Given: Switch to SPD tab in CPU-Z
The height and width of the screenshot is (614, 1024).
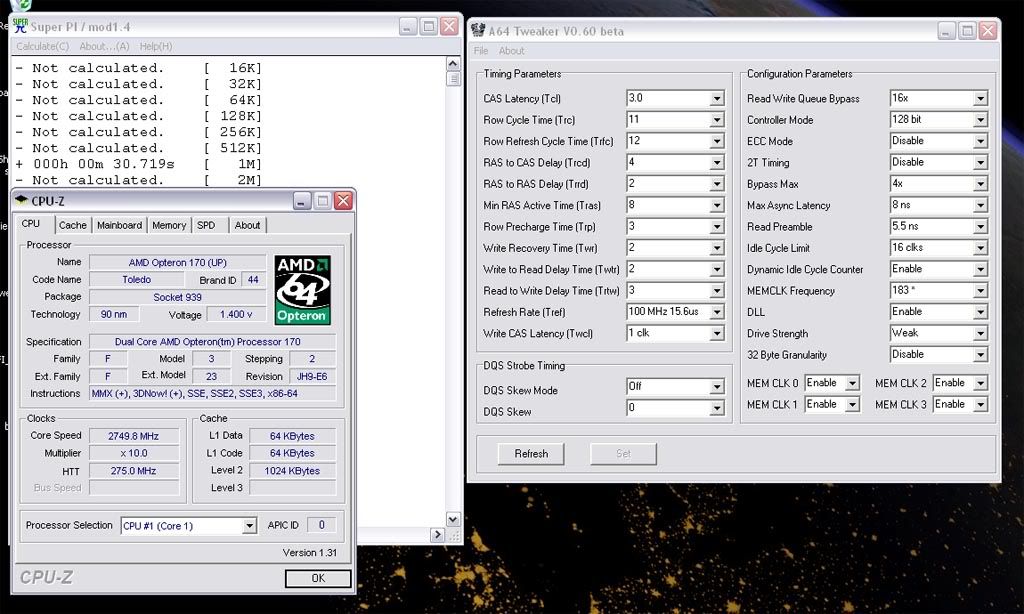Looking at the screenshot, I should coord(206,225).
